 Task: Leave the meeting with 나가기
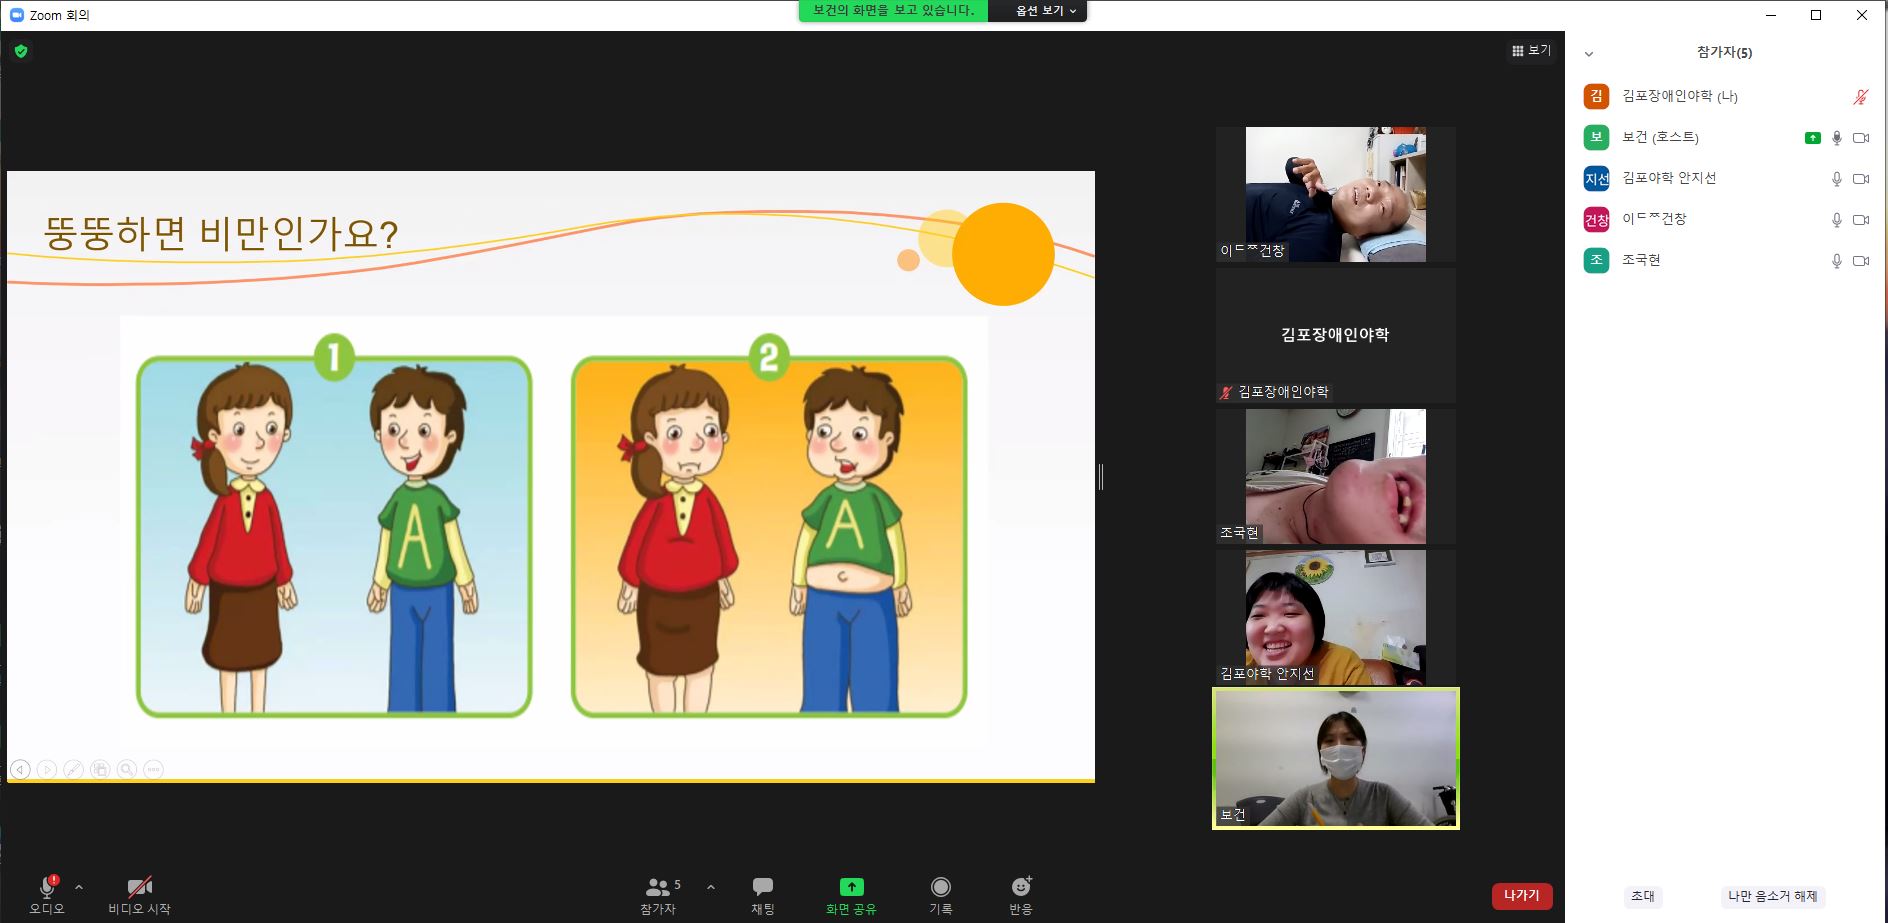click(x=1522, y=895)
